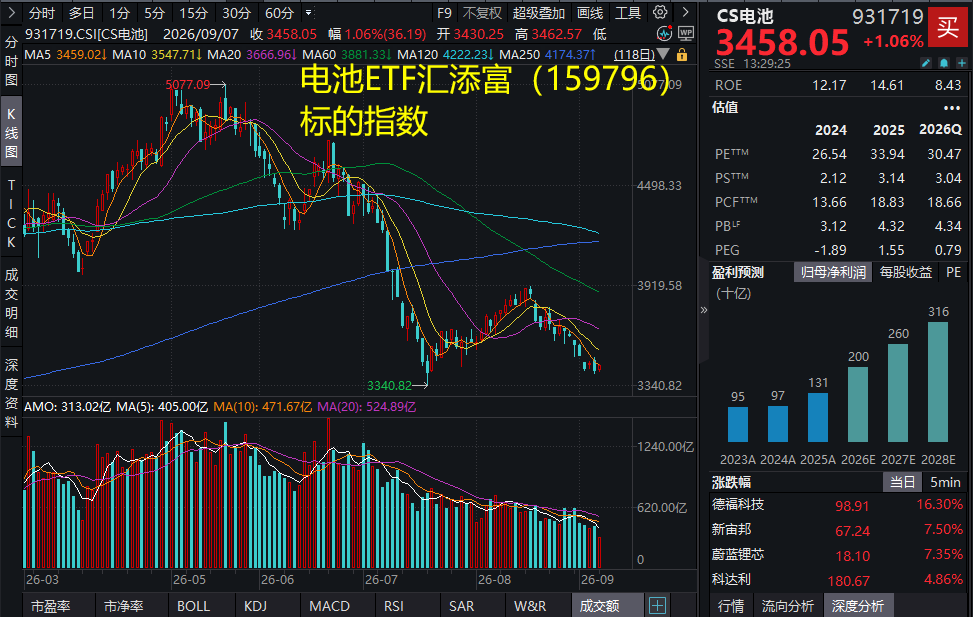
Task: Open the 不复权 adjustment option
Action: (x=482, y=13)
